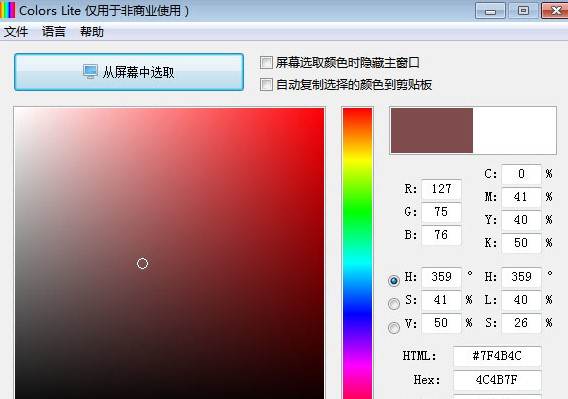Click the Hex field showing 4C4B7F
Image resolution: width=568 pixels, height=399 pixels.
pyautogui.click(x=497, y=380)
